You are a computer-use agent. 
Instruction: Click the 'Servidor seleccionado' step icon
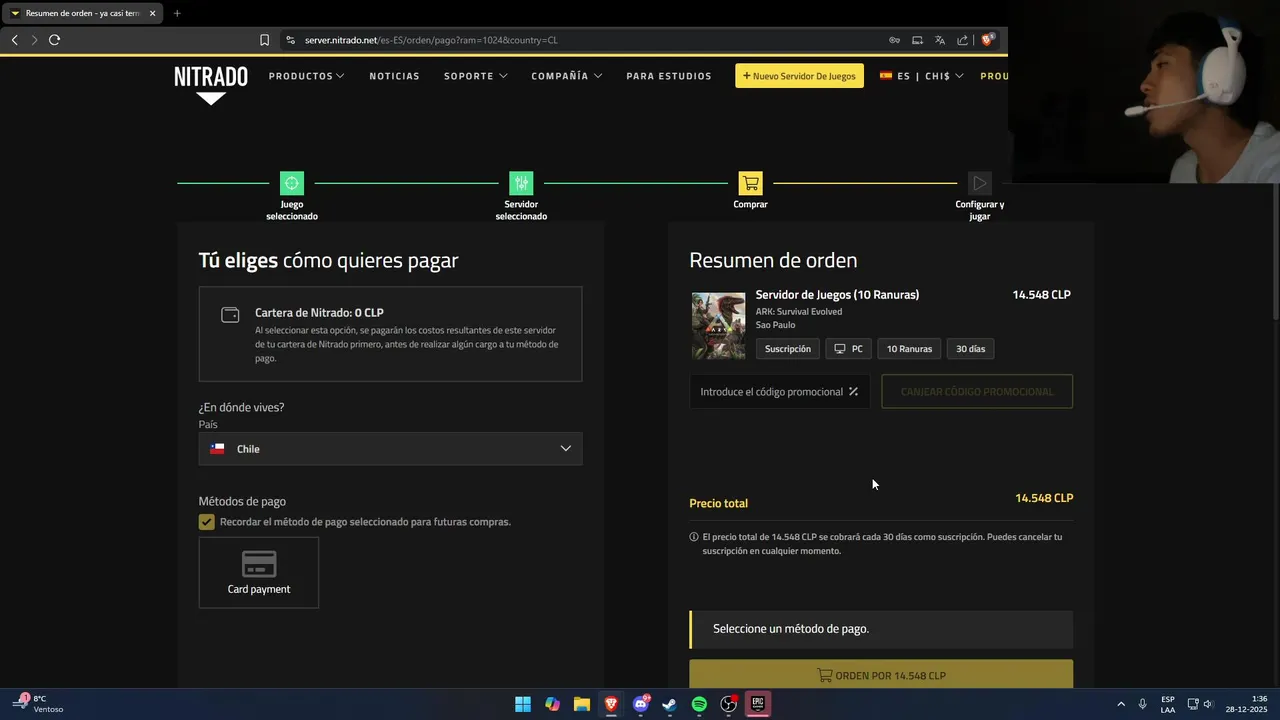[x=521, y=183]
